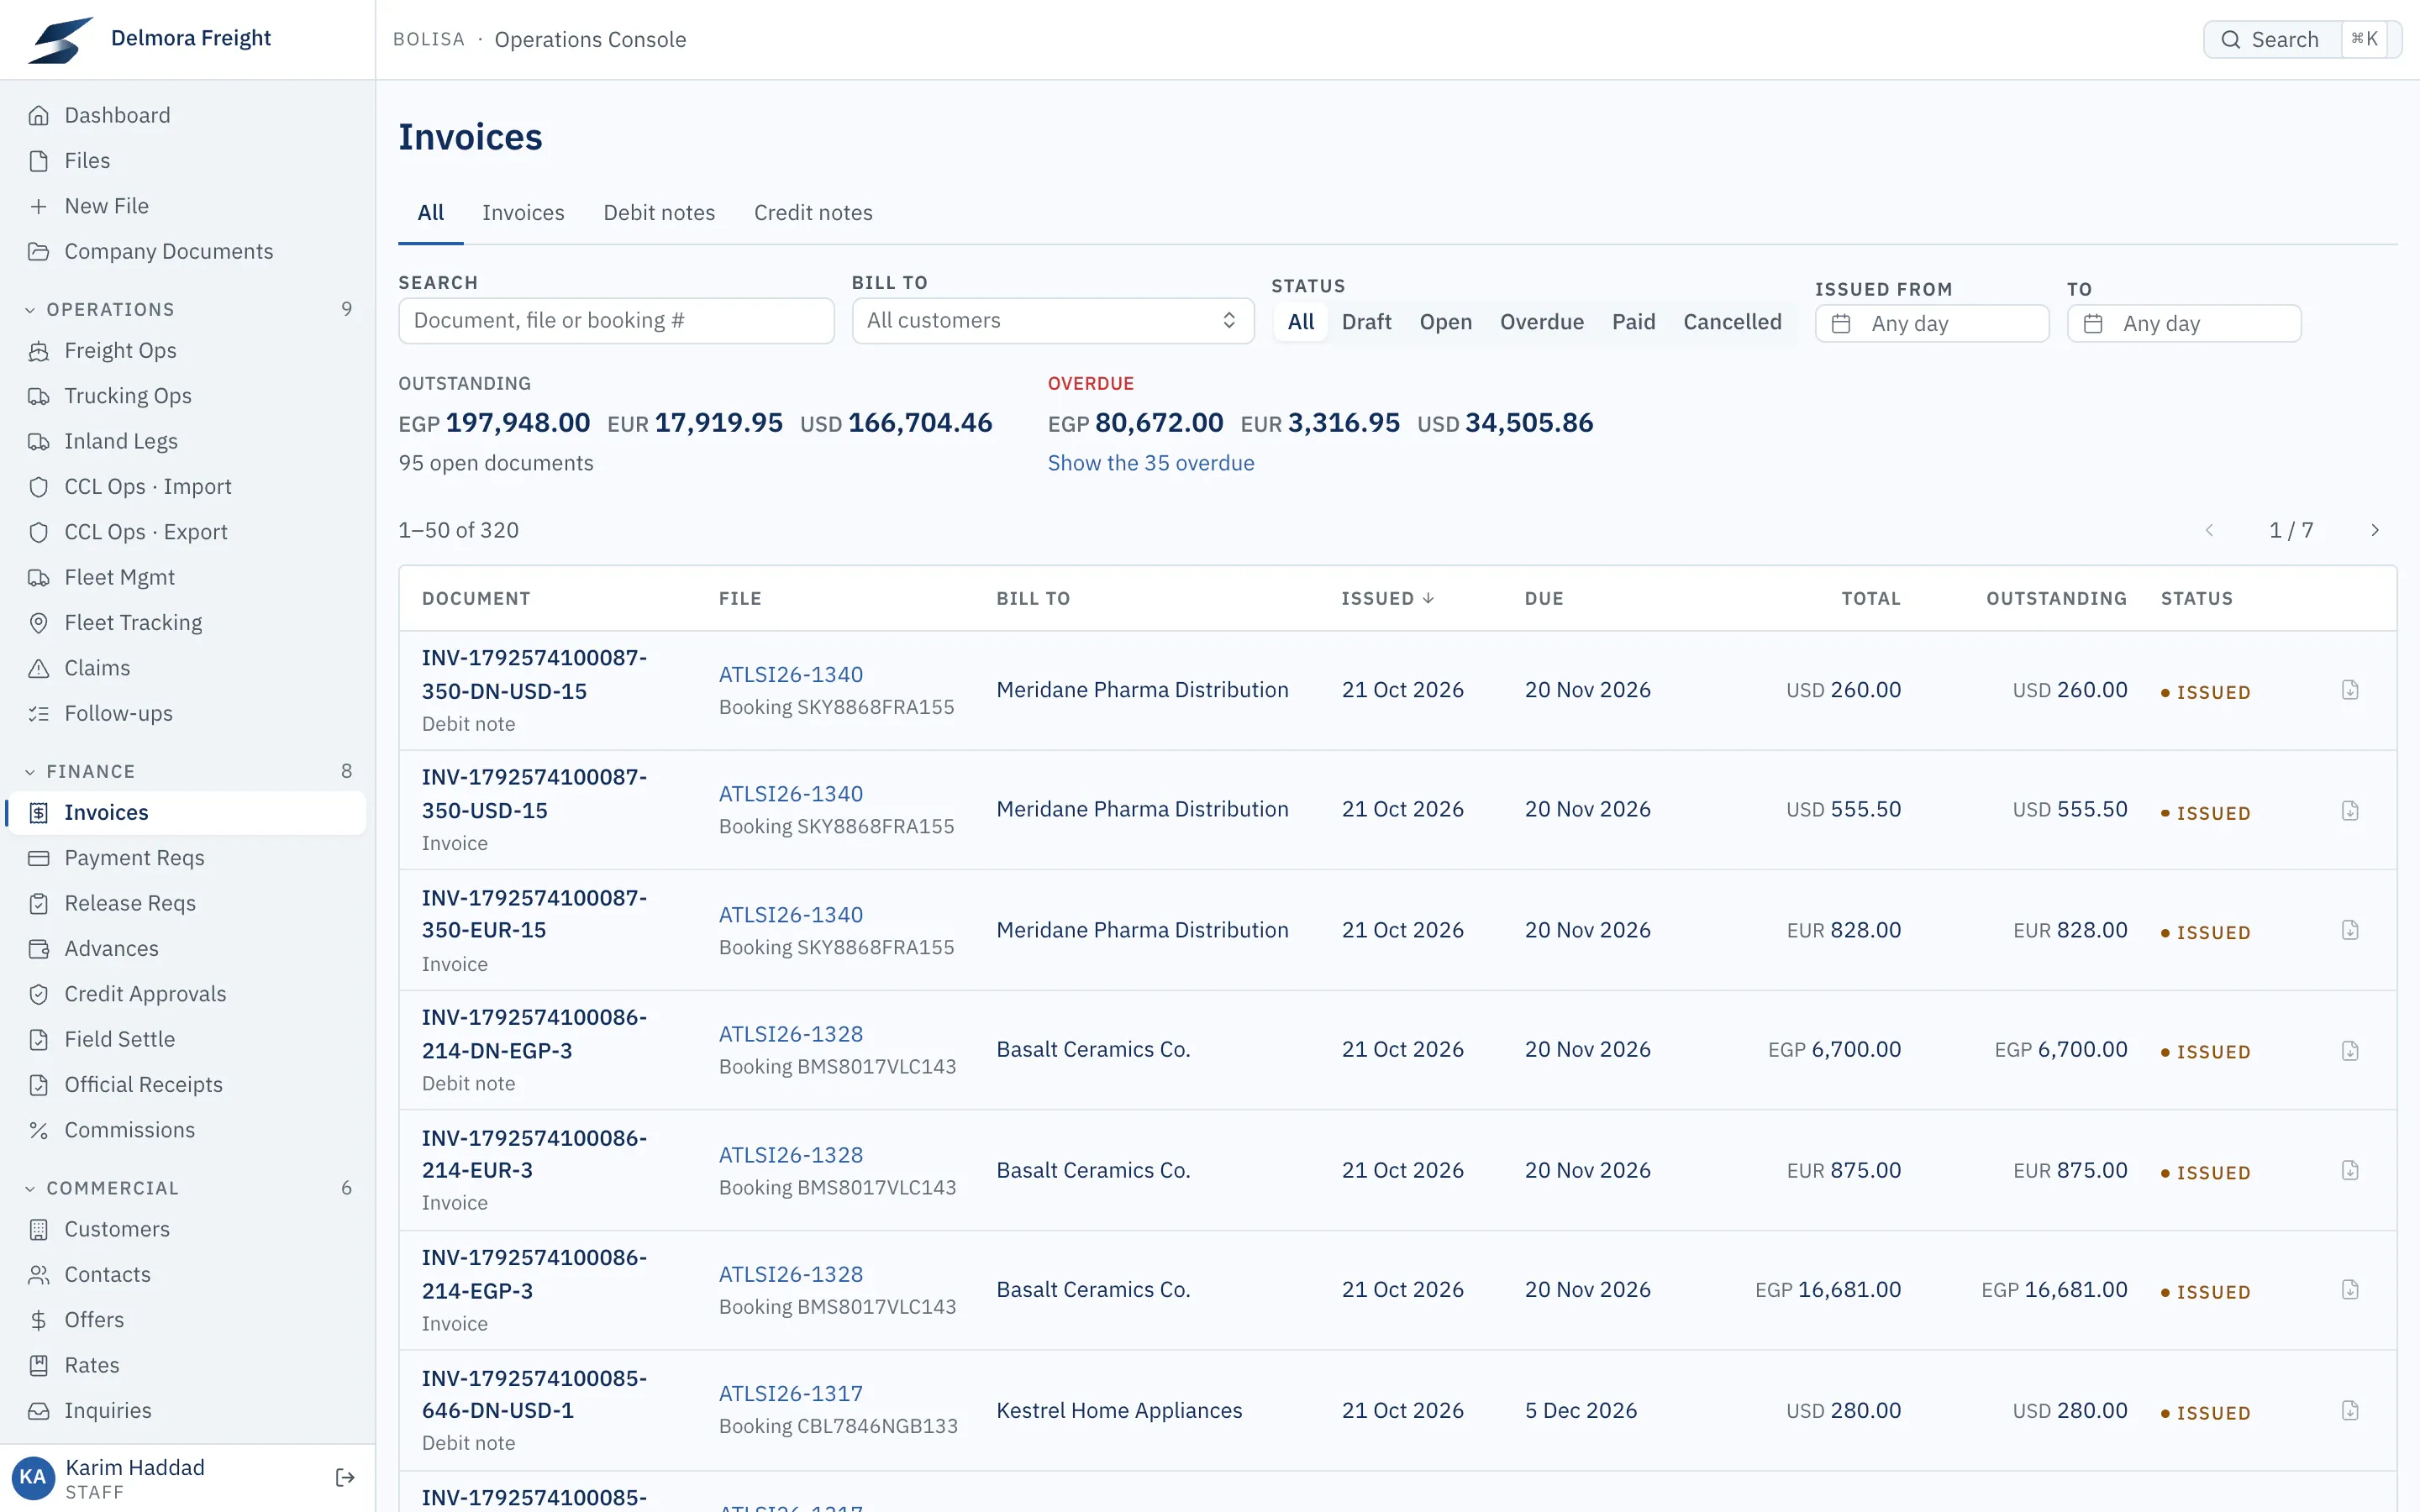Open Follow-ups checklist item
Viewport: 2420px width, 1512px height.
click(187, 713)
